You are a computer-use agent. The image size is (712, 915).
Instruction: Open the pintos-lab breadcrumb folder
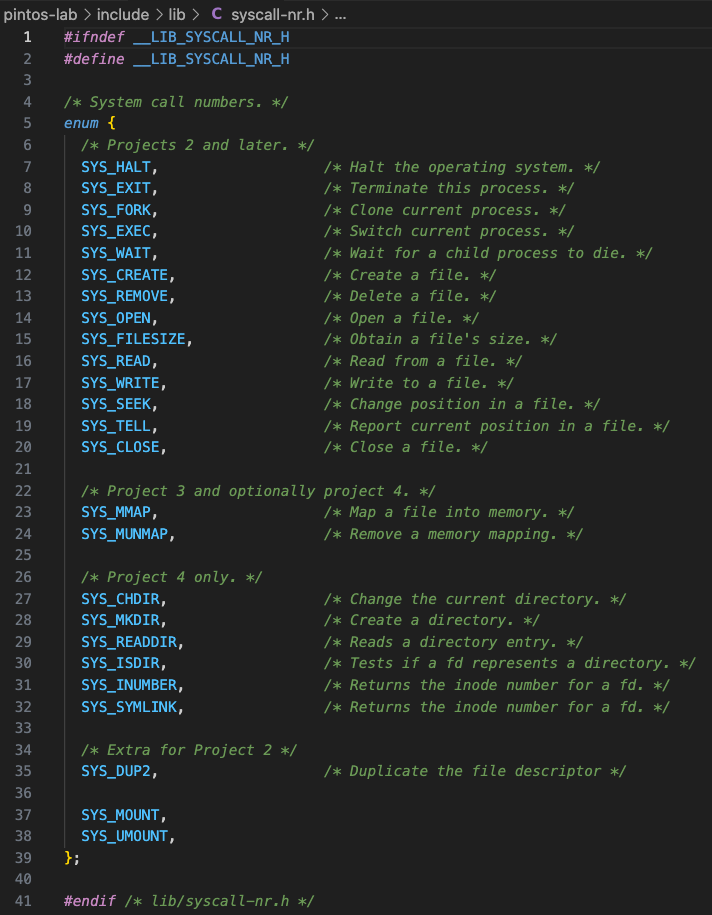[x=40, y=14]
